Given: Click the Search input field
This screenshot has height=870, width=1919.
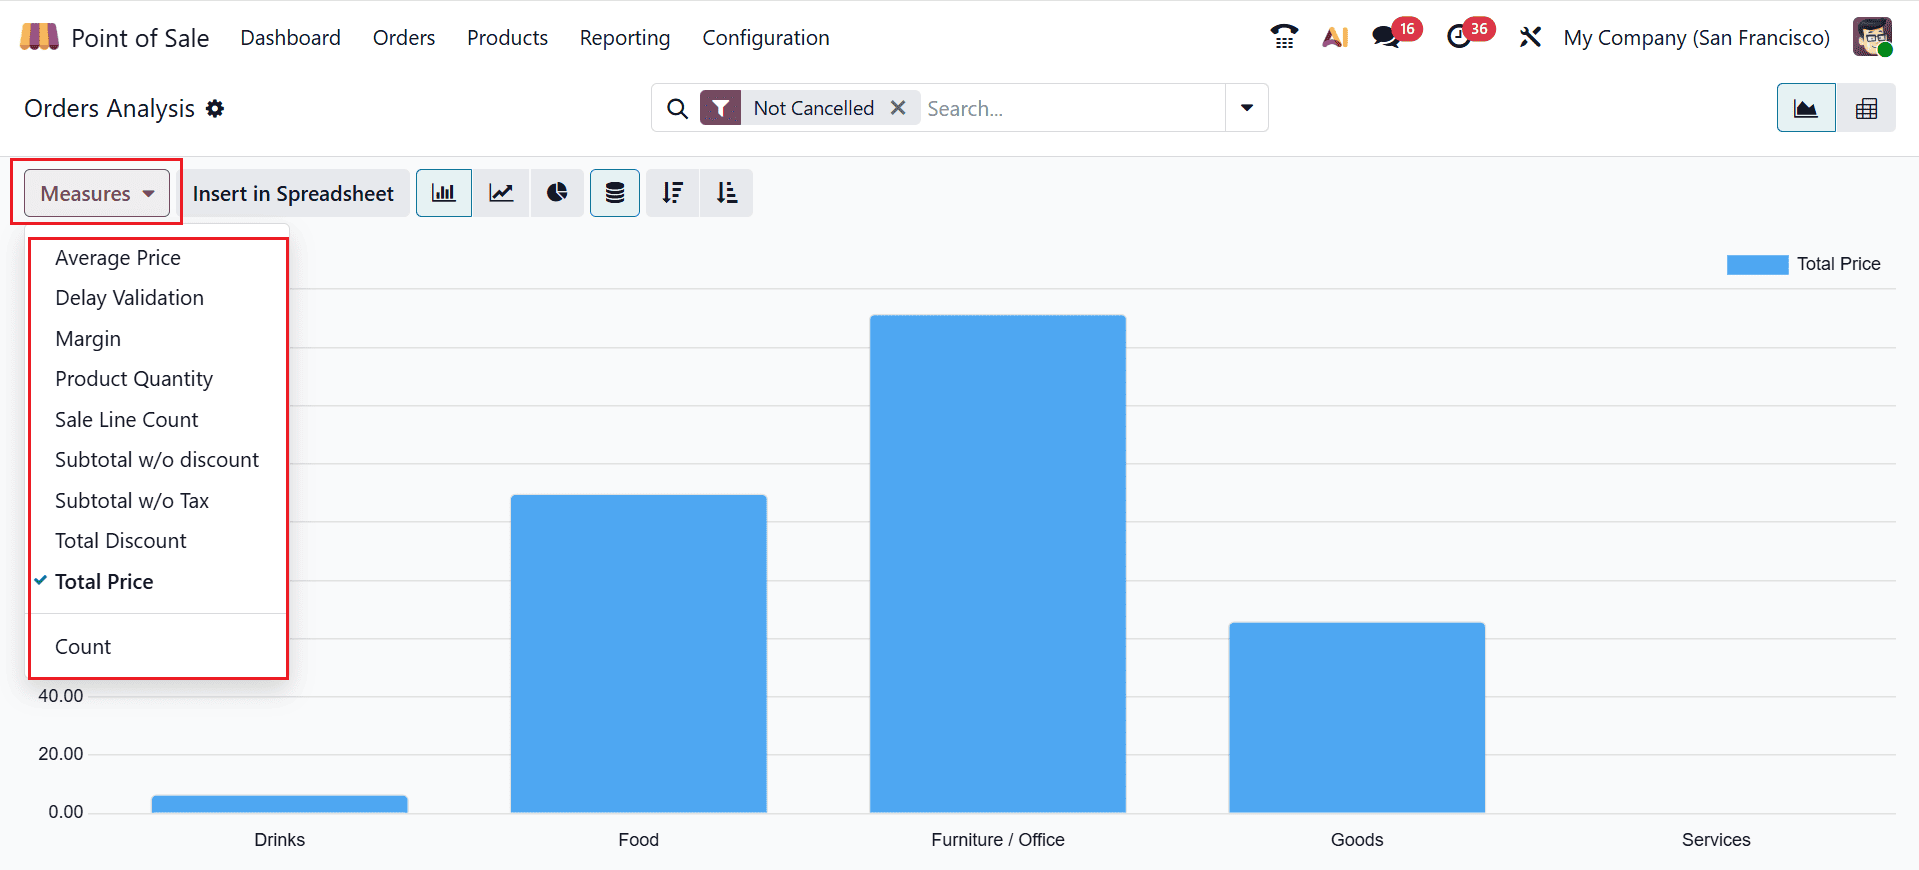Looking at the screenshot, I should point(1072,108).
